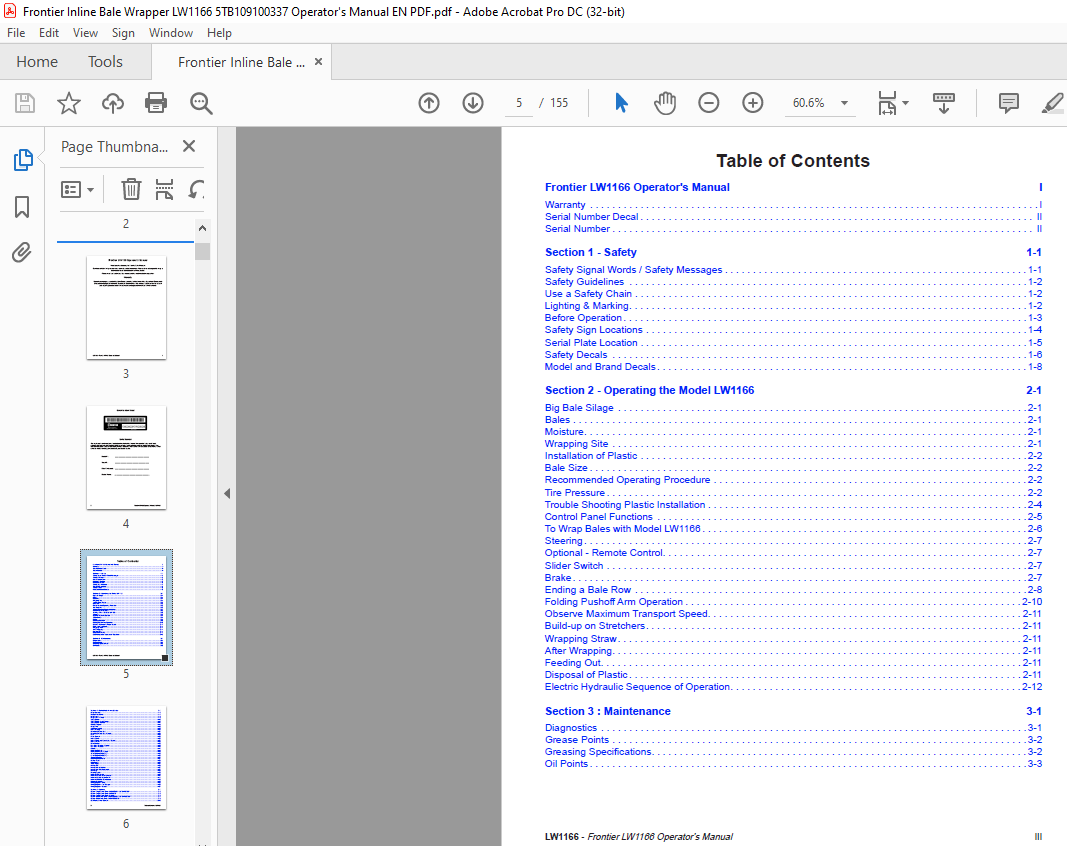Viewport: 1067px width, 846px height.
Task: Click the fit page scrolling icon
Action: tap(887, 103)
